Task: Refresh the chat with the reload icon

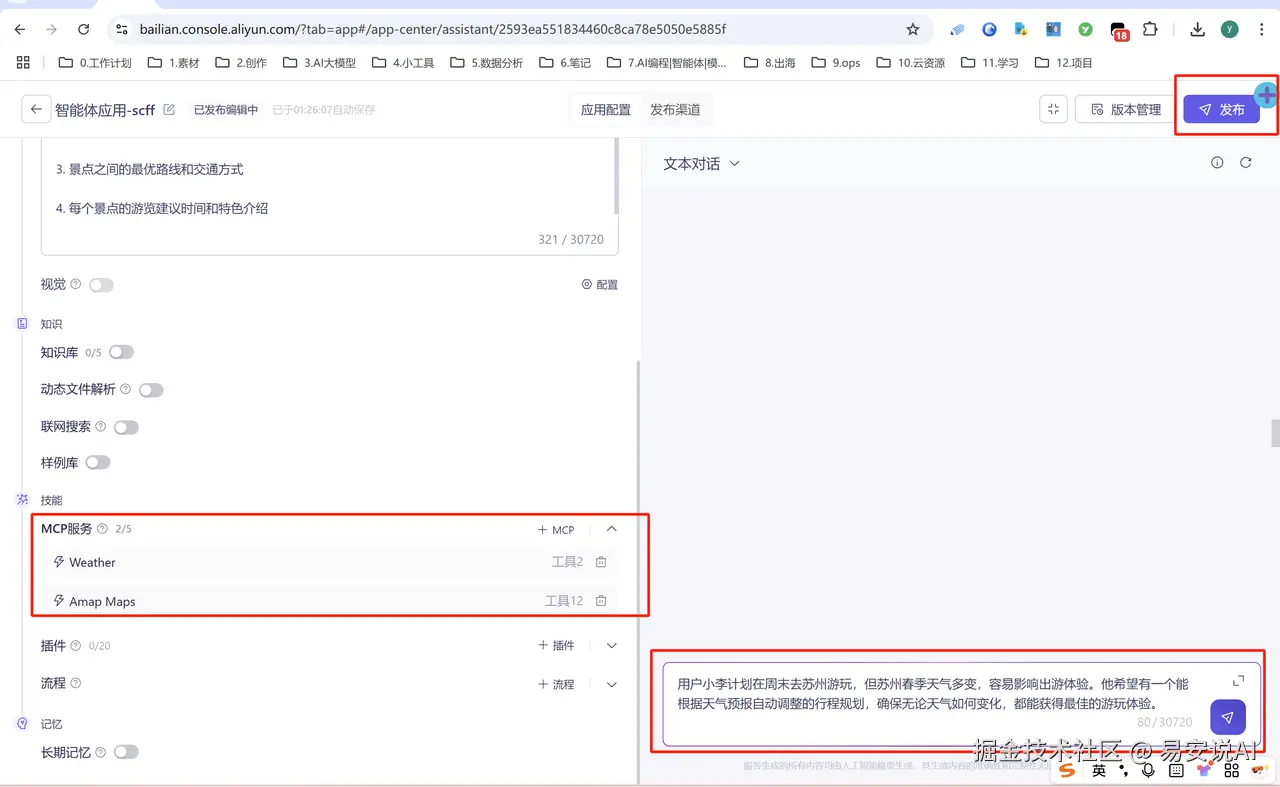Action: 1246,162
